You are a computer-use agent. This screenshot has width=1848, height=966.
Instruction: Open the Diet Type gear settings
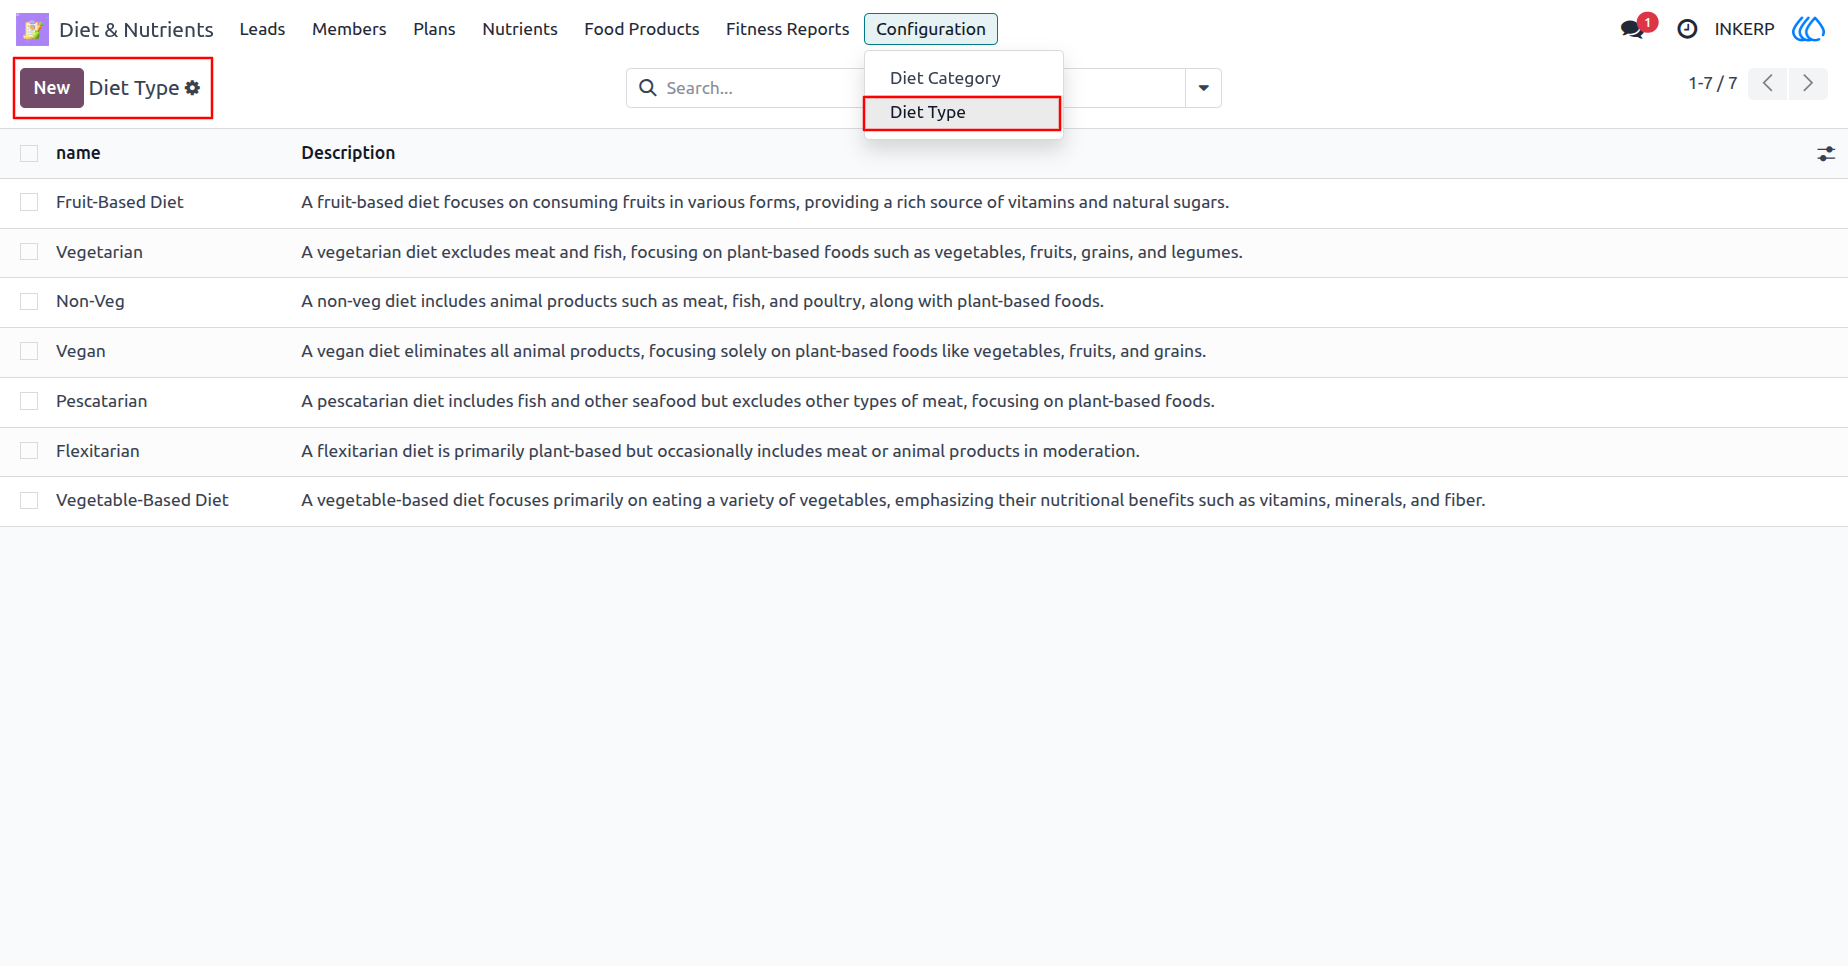coord(193,88)
